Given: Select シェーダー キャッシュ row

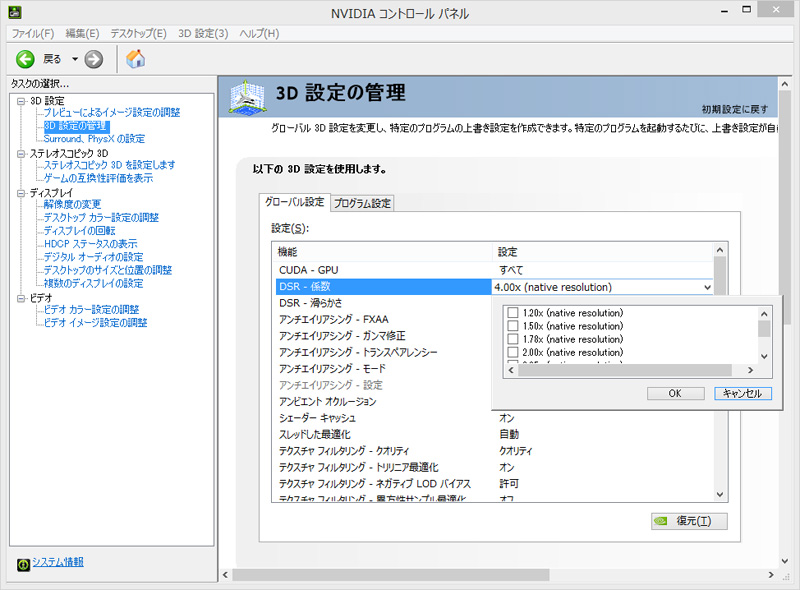Looking at the screenshot, I should [494, 418].
